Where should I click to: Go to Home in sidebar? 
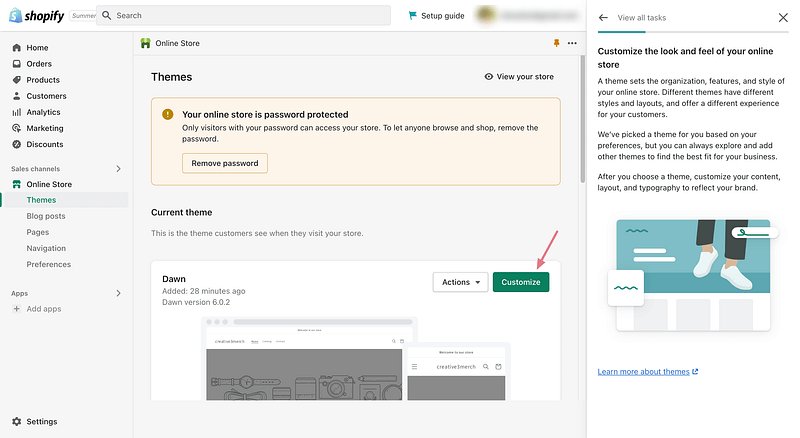pos(37,47)
